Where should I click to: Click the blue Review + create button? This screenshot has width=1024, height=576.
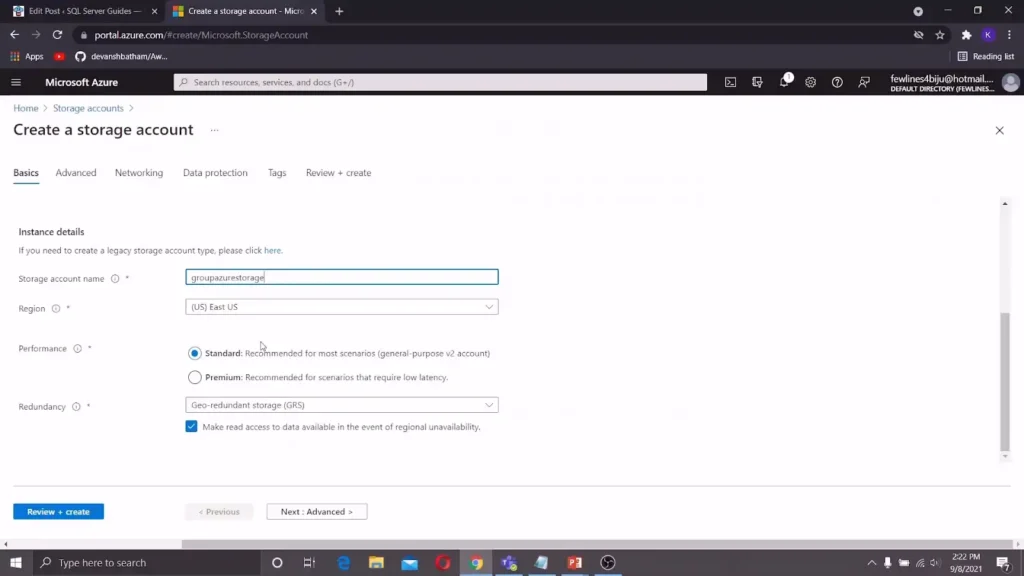point(59,511)
